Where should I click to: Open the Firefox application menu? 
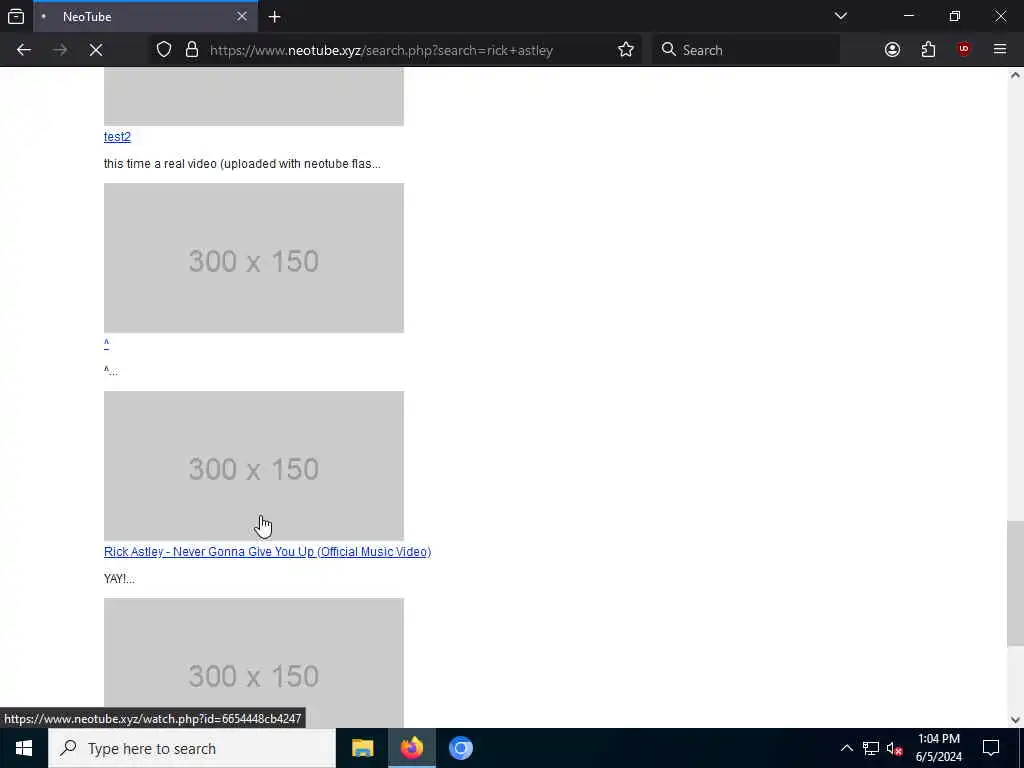(1000, 50)
